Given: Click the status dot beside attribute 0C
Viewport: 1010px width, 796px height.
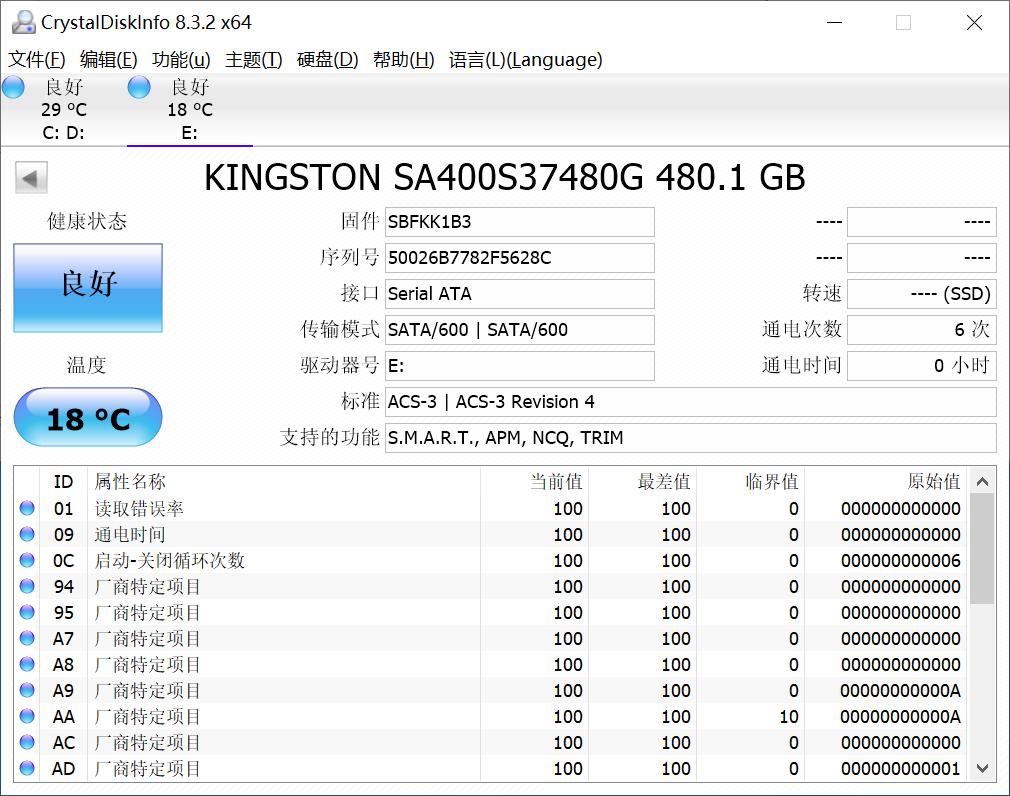Looking at the screenshot, I should pos(27,560).
